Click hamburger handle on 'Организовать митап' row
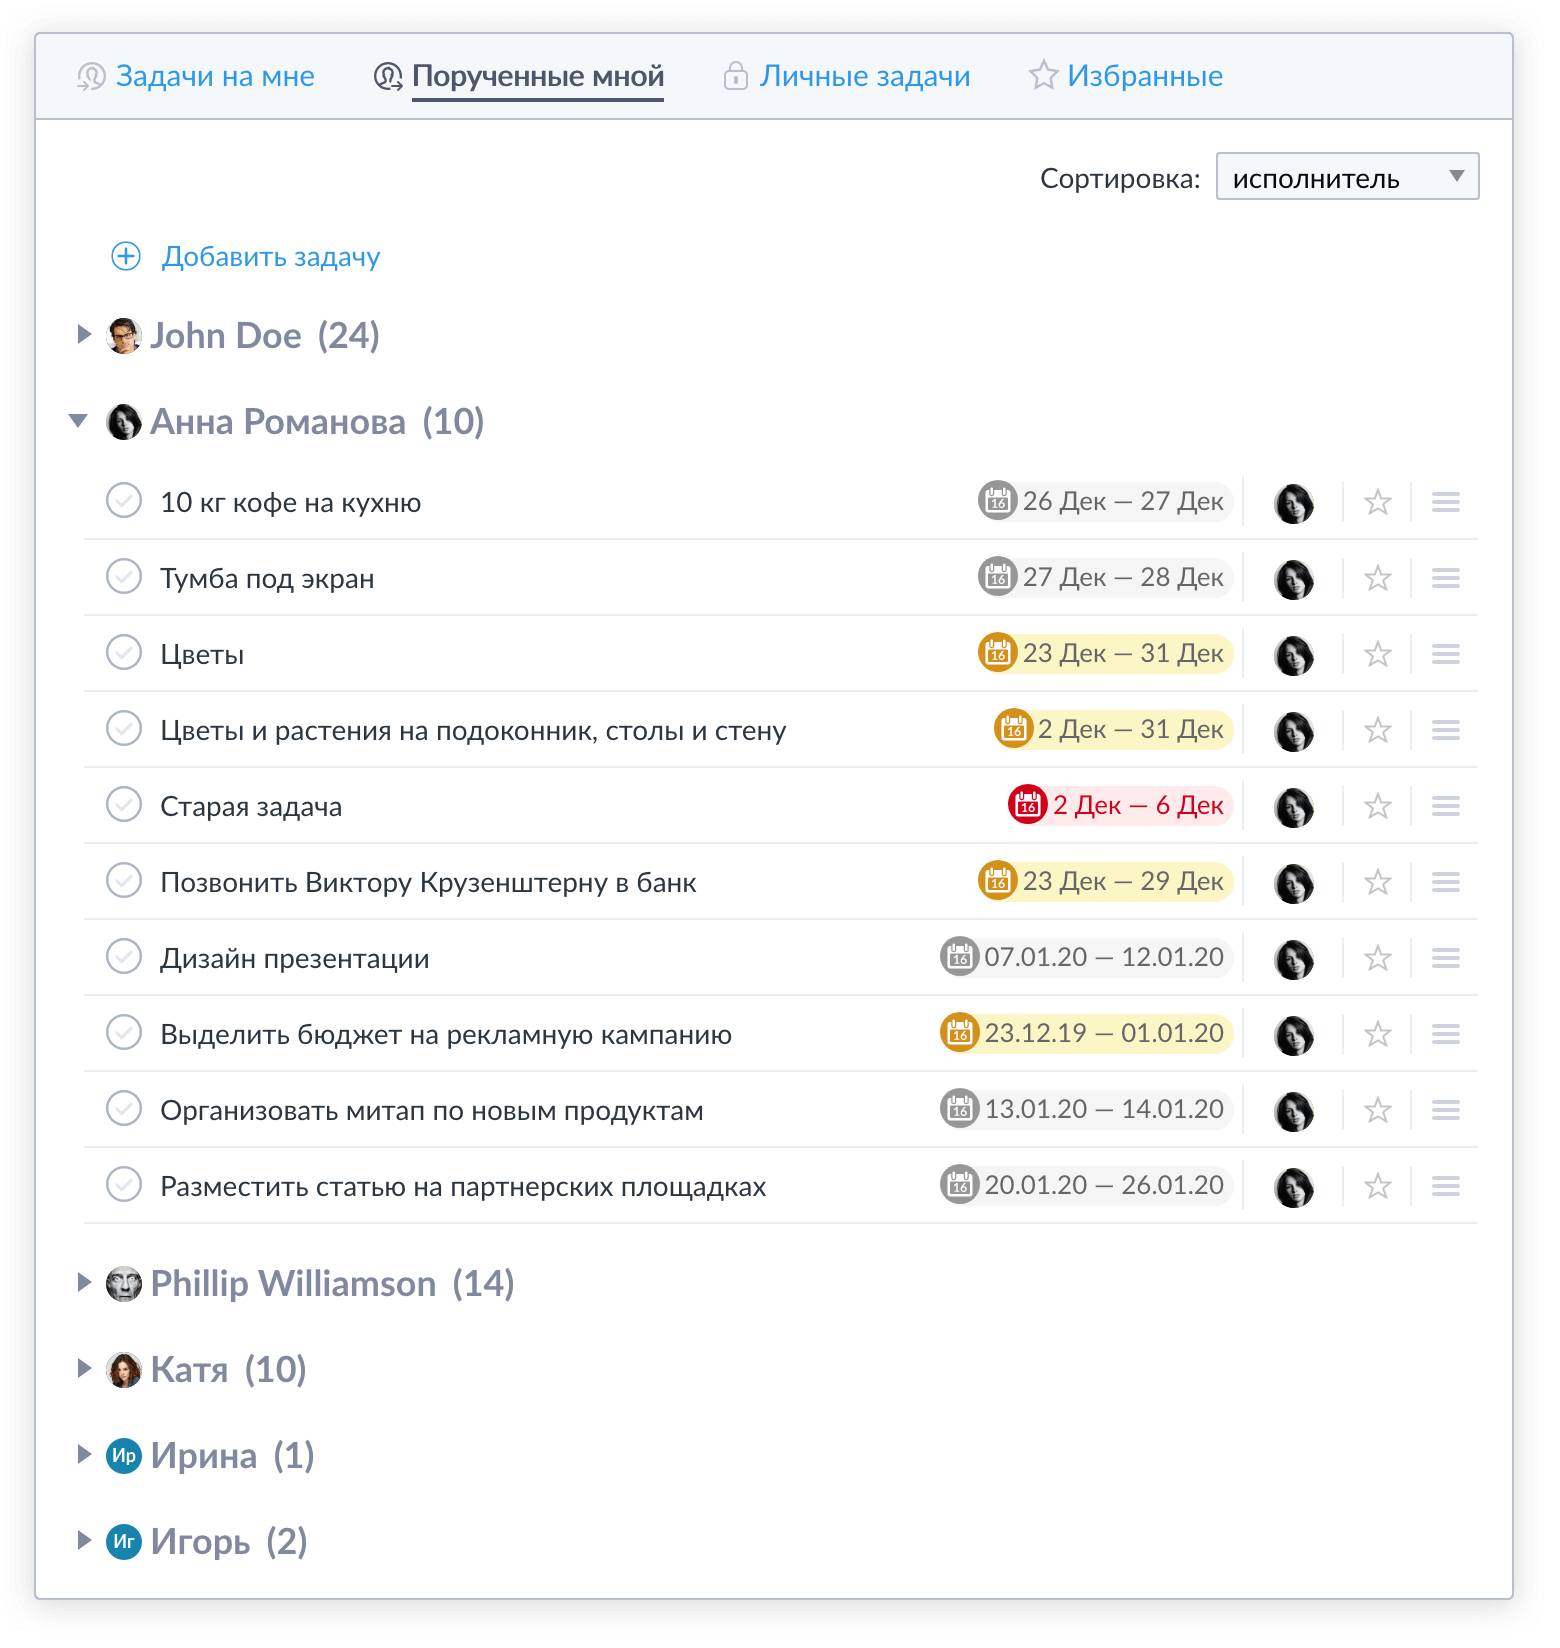This screenshot has width=1560, height=1648. (x=1445, y=1110)
